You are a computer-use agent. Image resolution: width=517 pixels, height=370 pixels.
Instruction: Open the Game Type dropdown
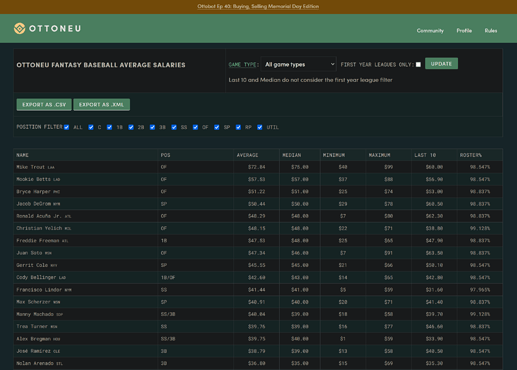[299, 64]
